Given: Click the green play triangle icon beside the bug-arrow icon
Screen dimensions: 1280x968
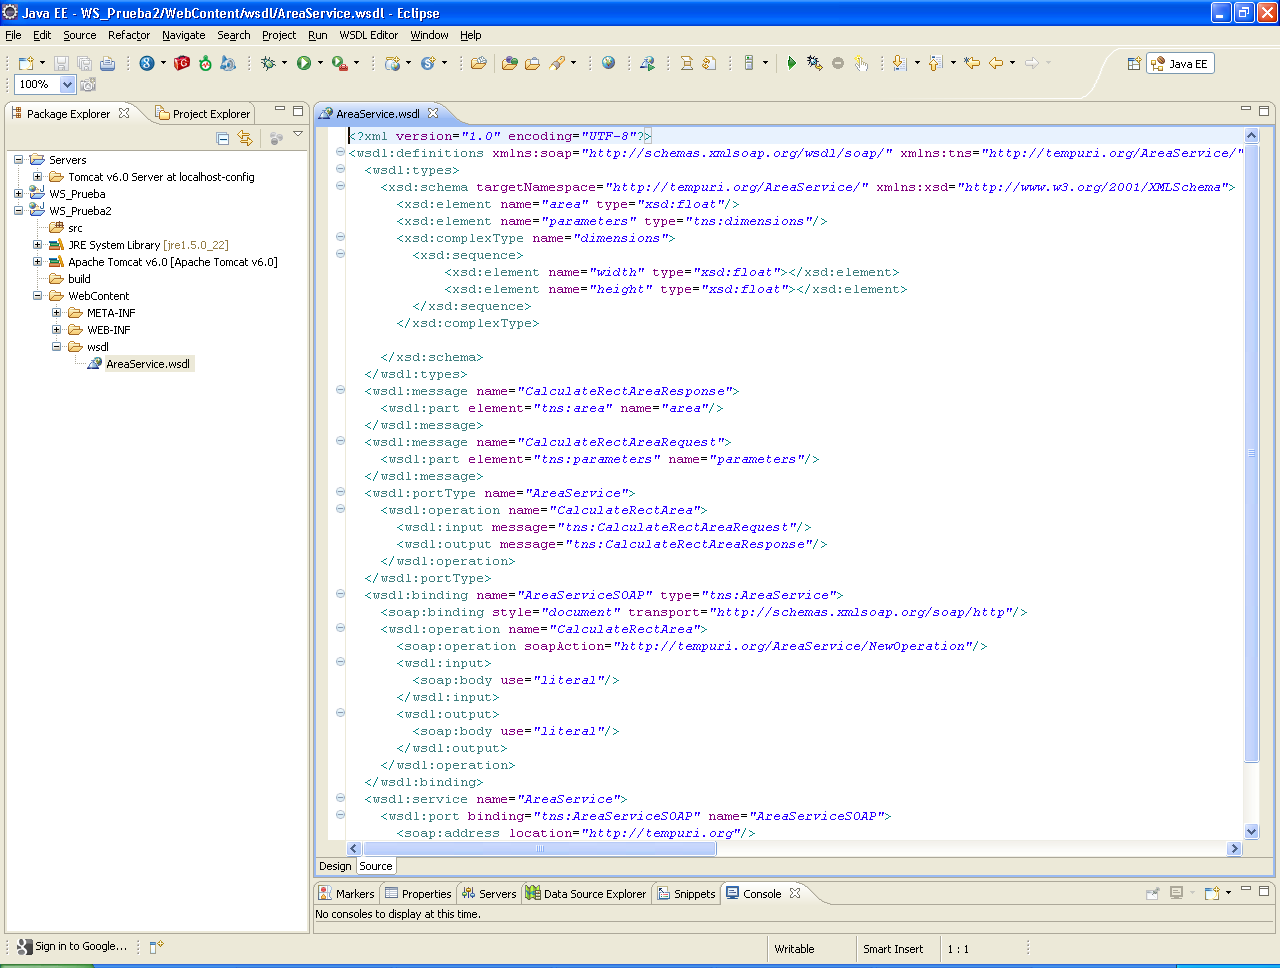Looking at the screenshot, I should click(791, 63).
